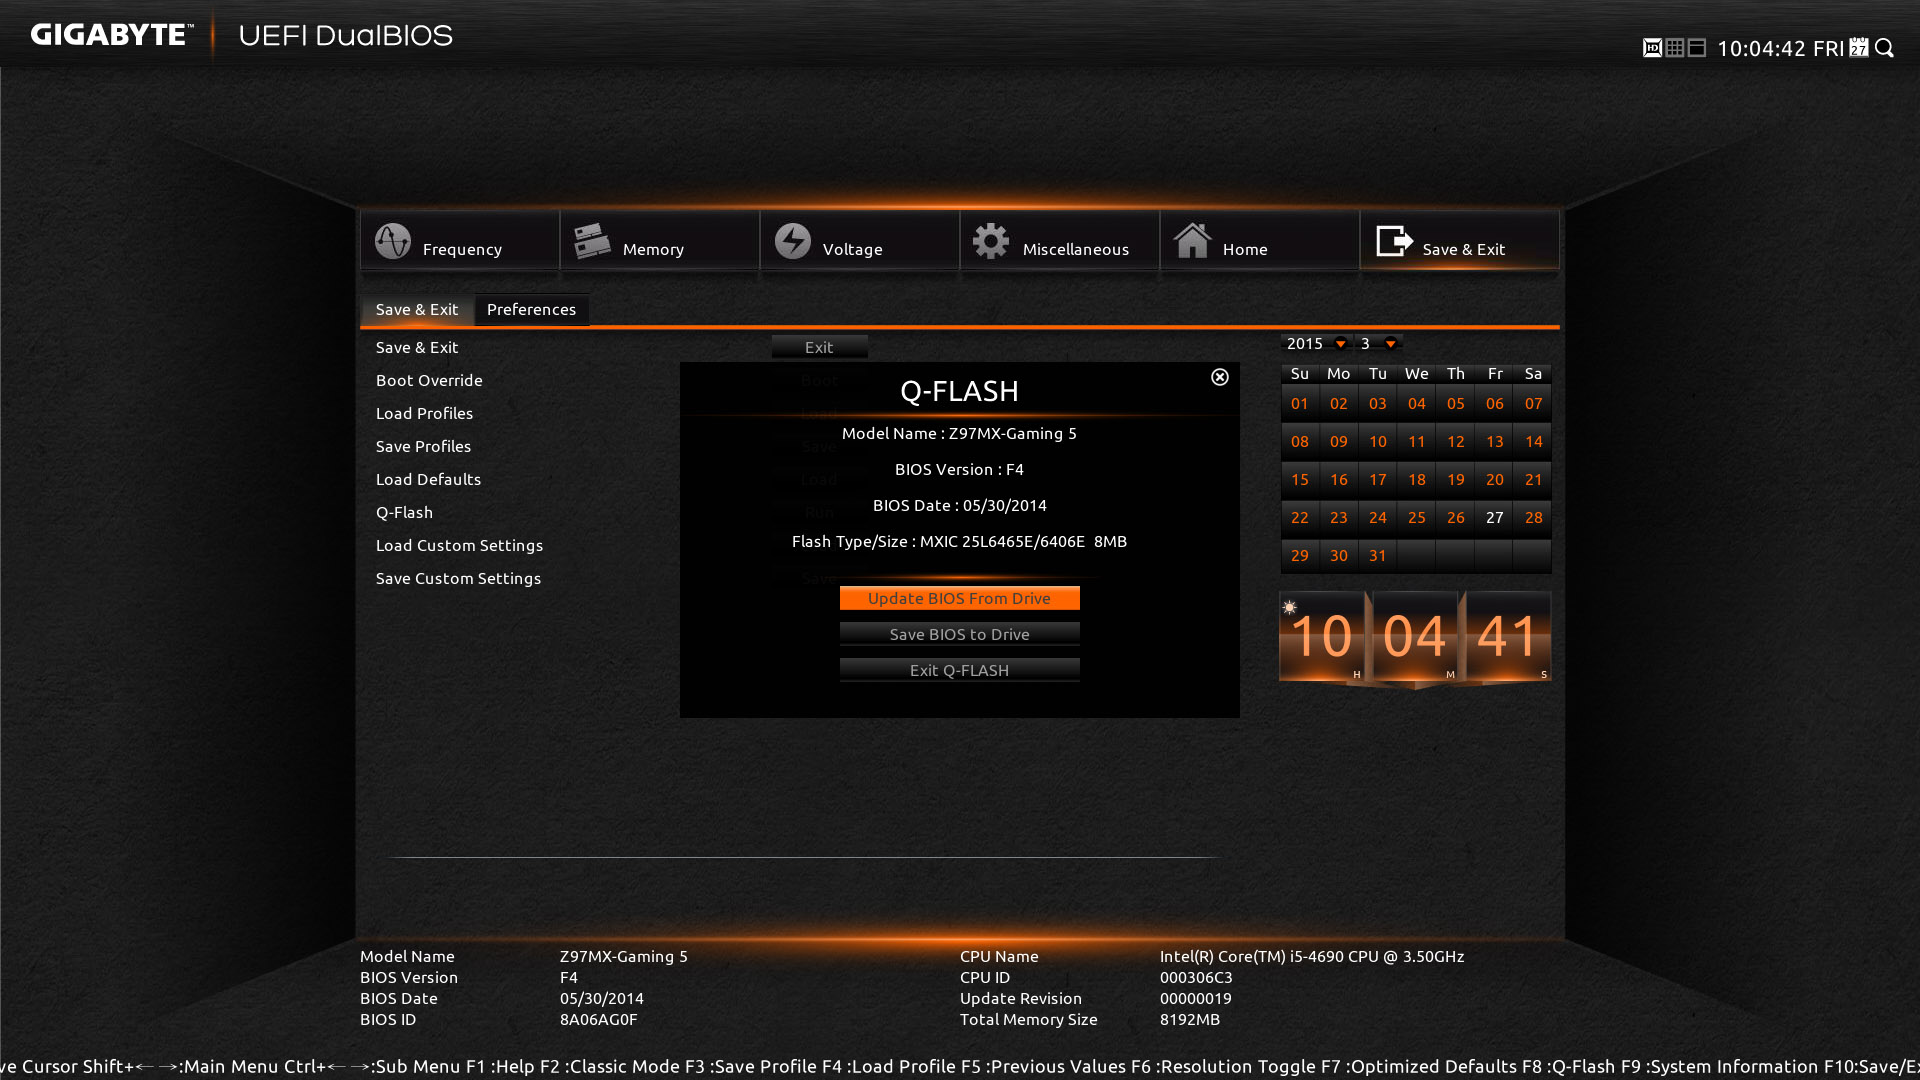This screenshot has width=1920, height=1080.
Task: Click Save BIOS to Drive
Action: 960,634
